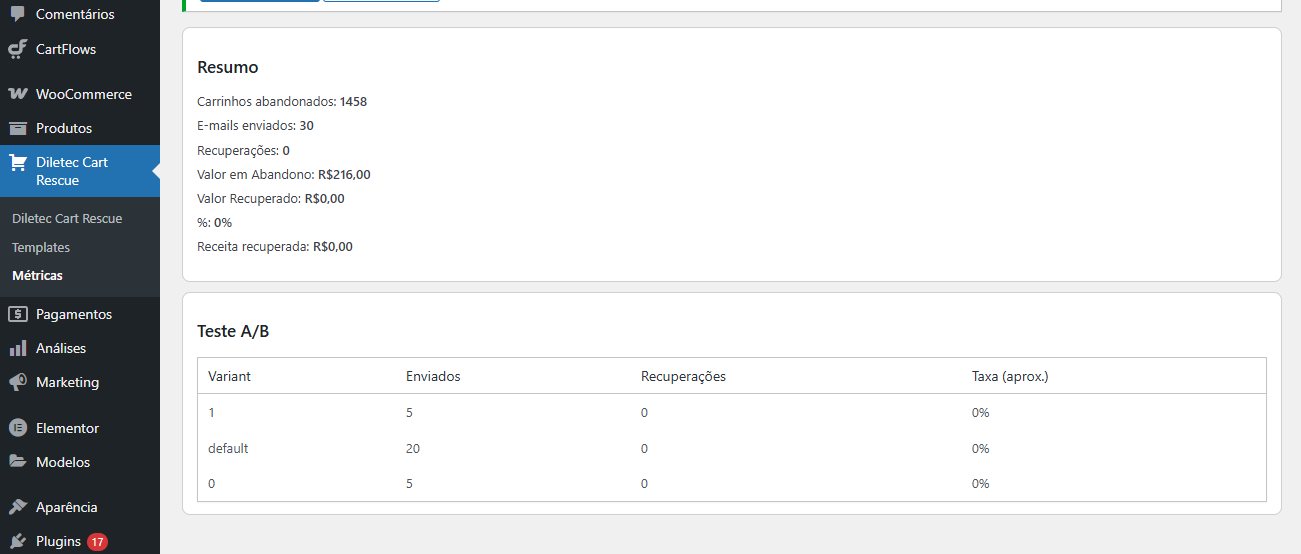Click the Variant column header
This screenshot has width=1301, height=554.
click(x=229, y=376)
